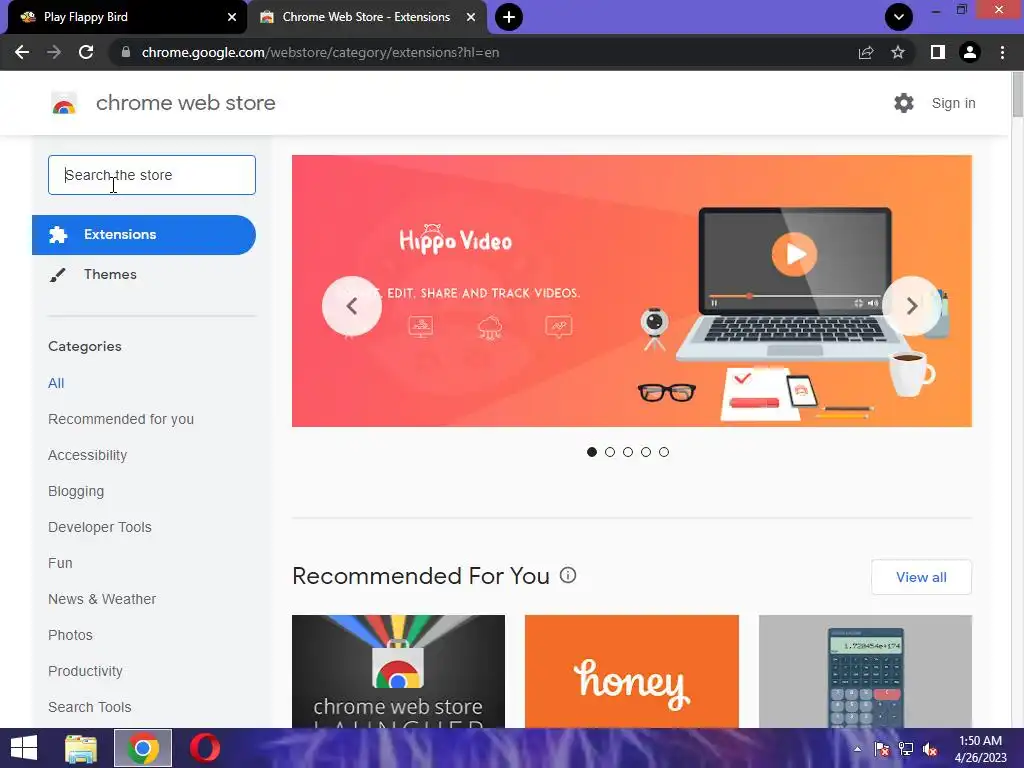
Task: Close the Play Flappy Bird tab
Action: pos(232,17)
